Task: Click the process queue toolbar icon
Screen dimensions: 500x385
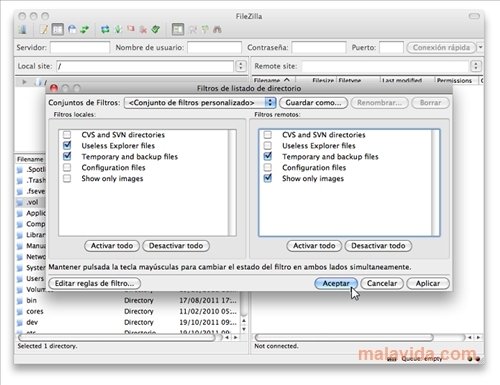Action: pos(118,30)
